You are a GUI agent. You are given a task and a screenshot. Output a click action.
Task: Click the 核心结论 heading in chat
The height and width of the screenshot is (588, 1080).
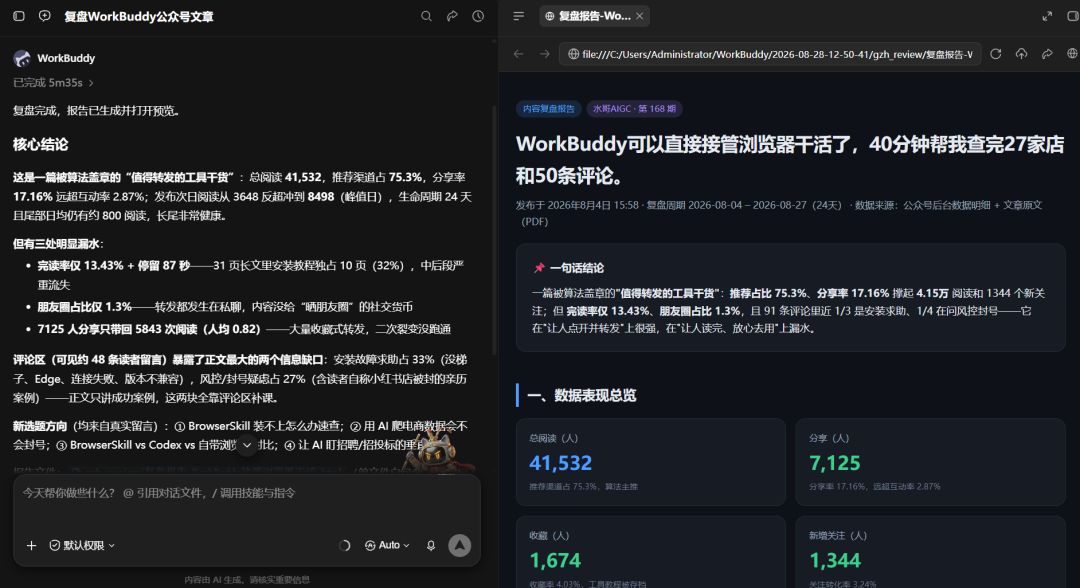click(x=41, y=145)
